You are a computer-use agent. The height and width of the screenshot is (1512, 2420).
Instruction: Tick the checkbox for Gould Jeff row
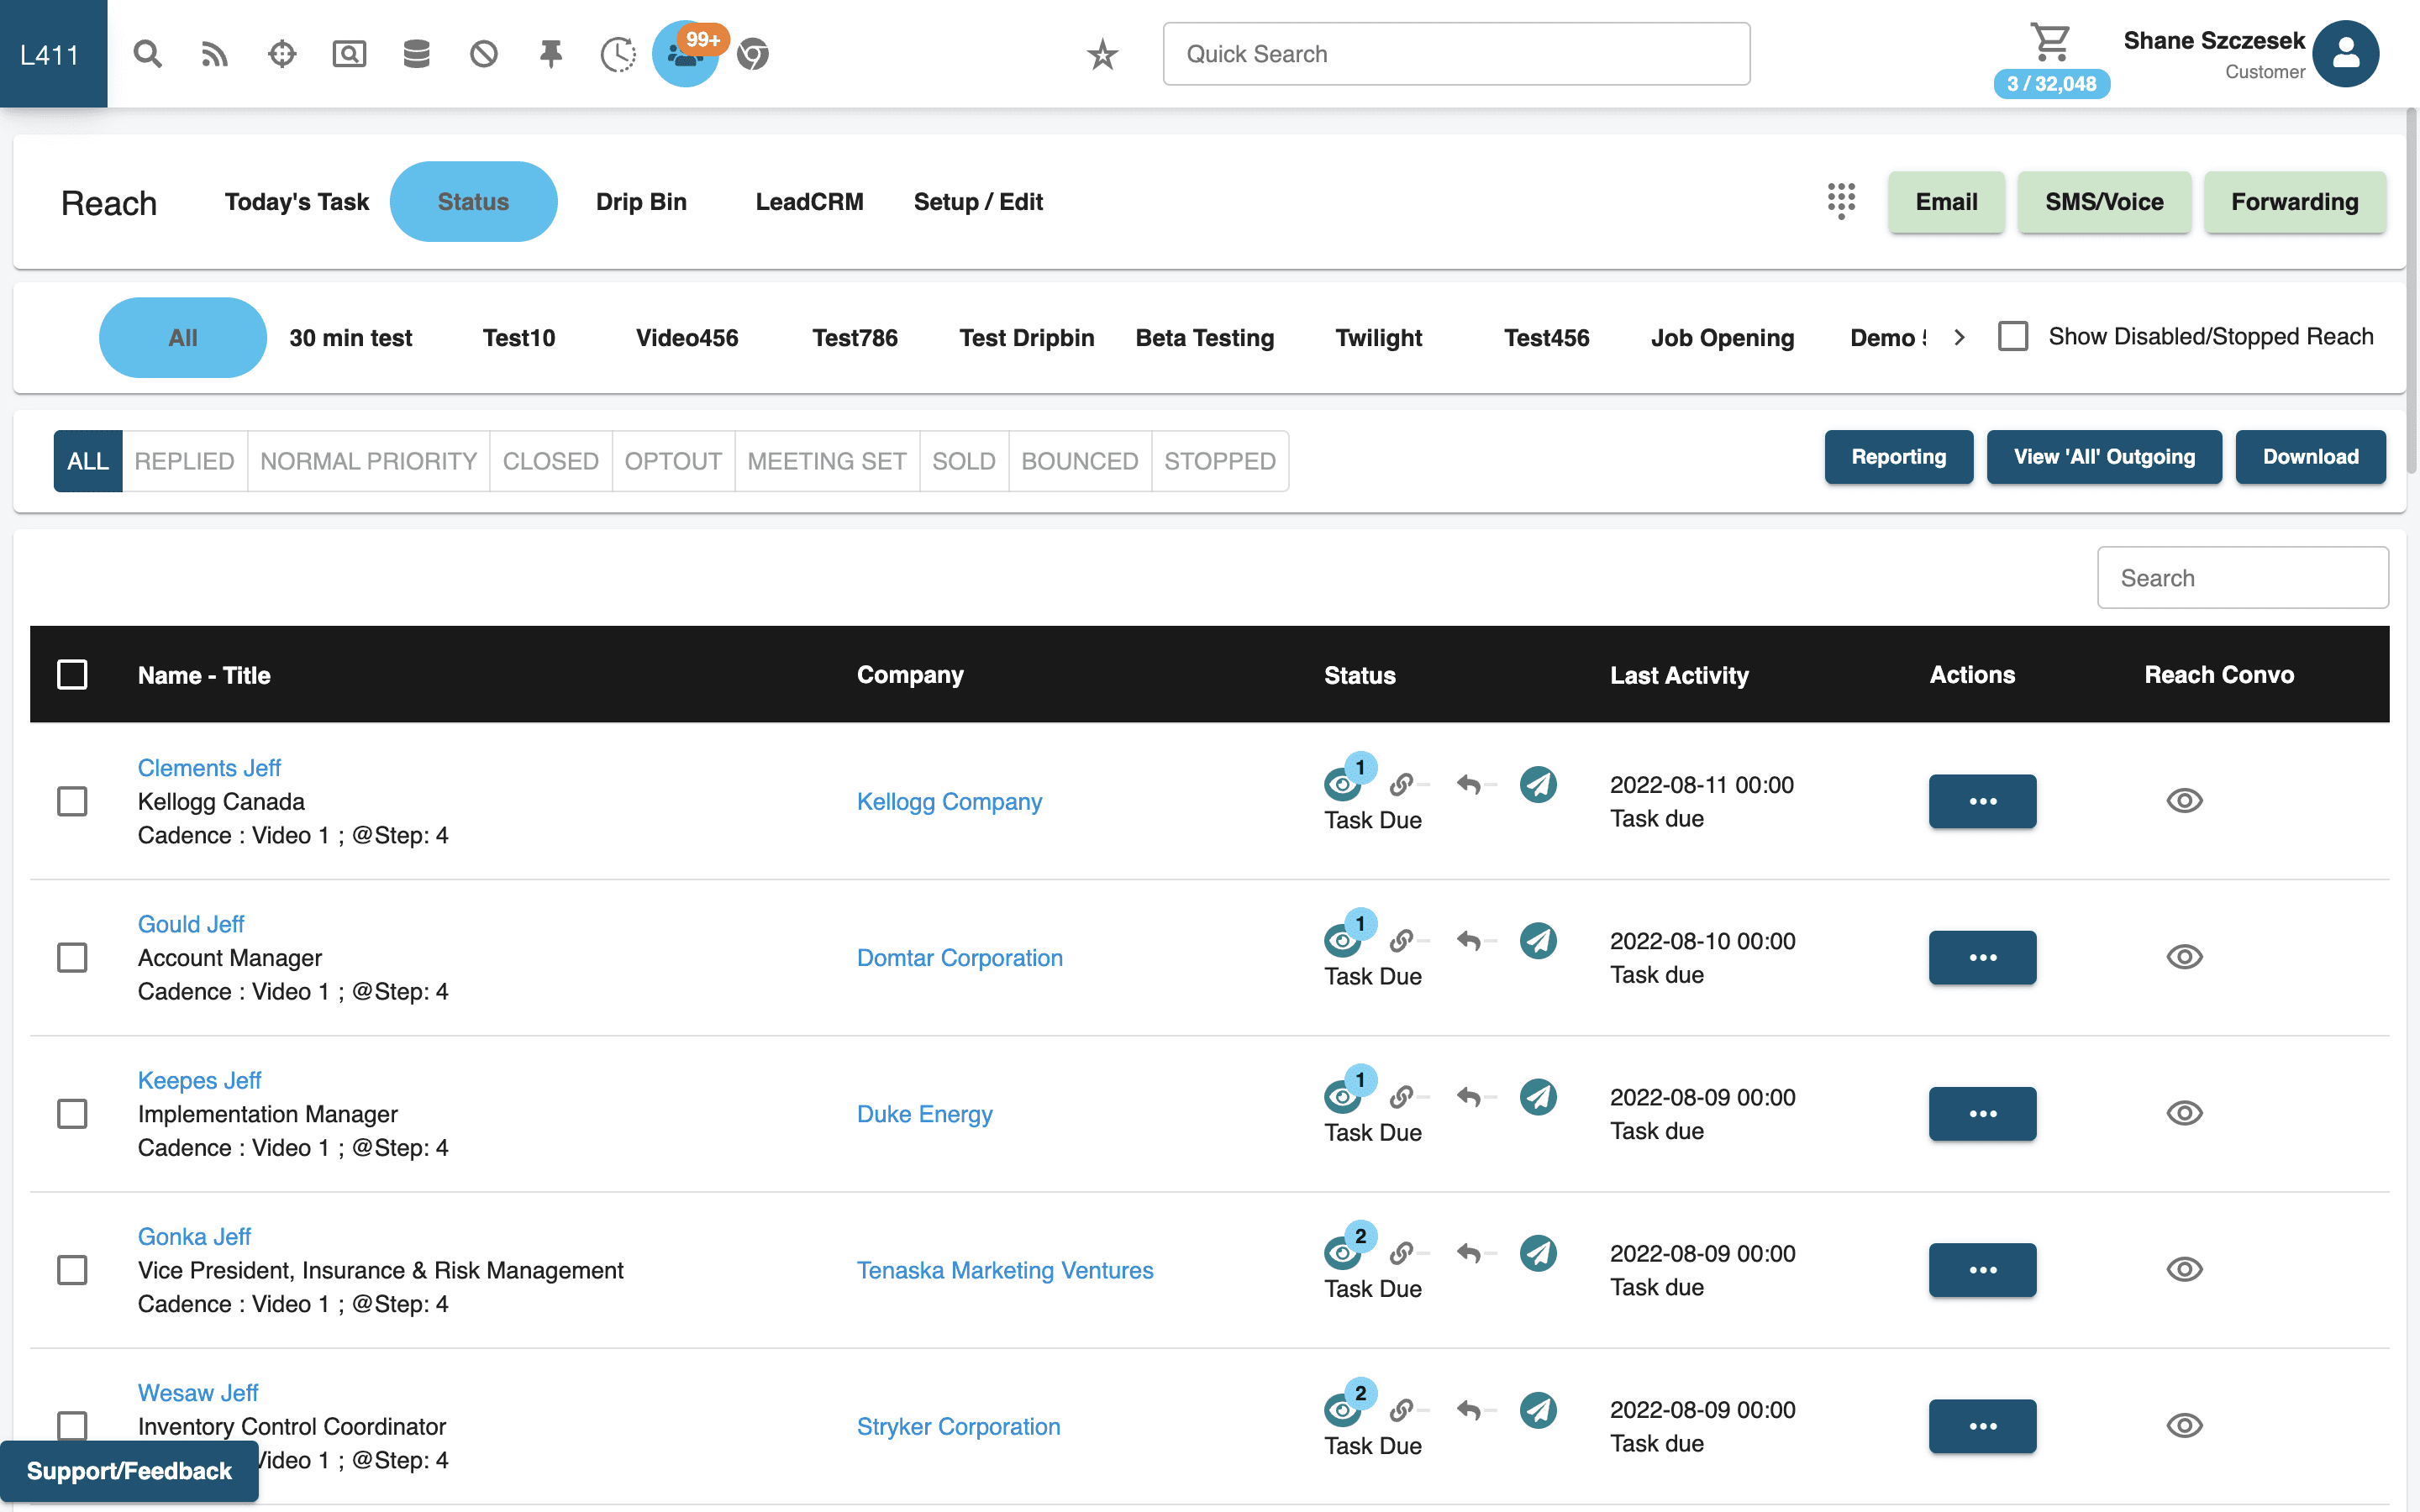[72, 957]
